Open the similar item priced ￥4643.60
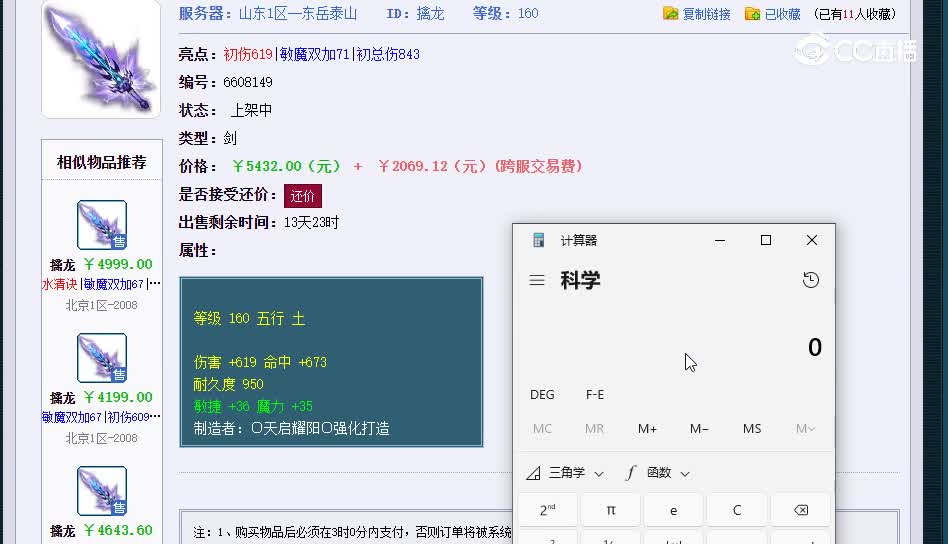Image resolution: width=948 pixels, height=544 pixels. coord(102,490)
